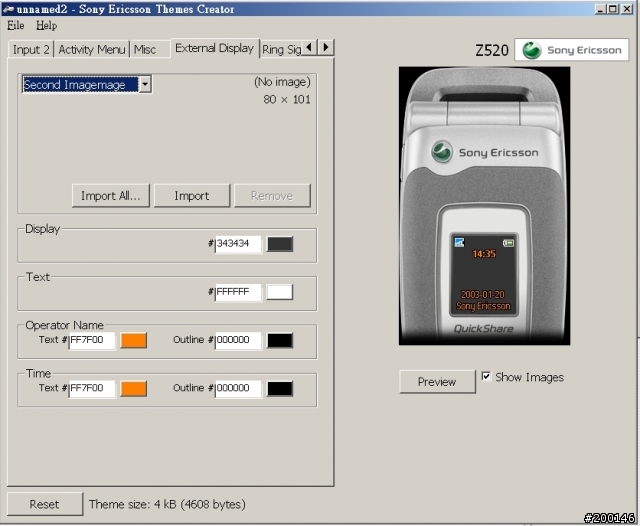Click the app icon in the title bar
Screen dimensions: 640x526
[x=8, y=9]
